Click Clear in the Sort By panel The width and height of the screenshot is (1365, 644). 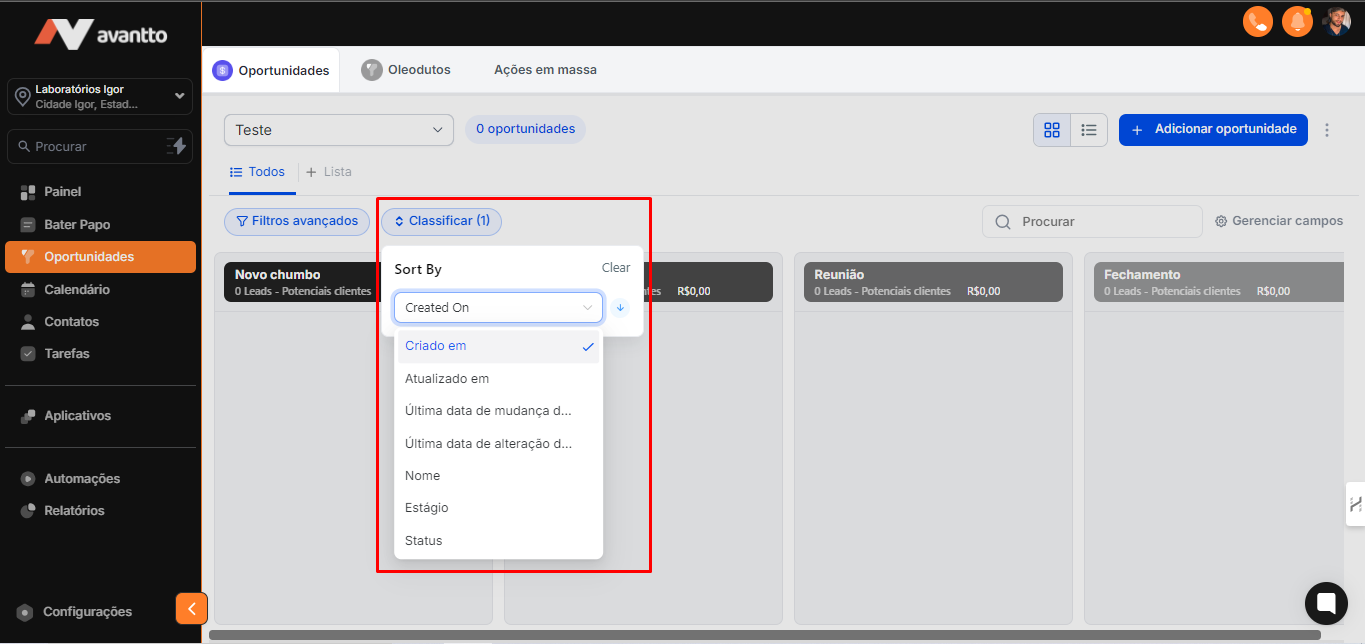(x=616, y=268)
